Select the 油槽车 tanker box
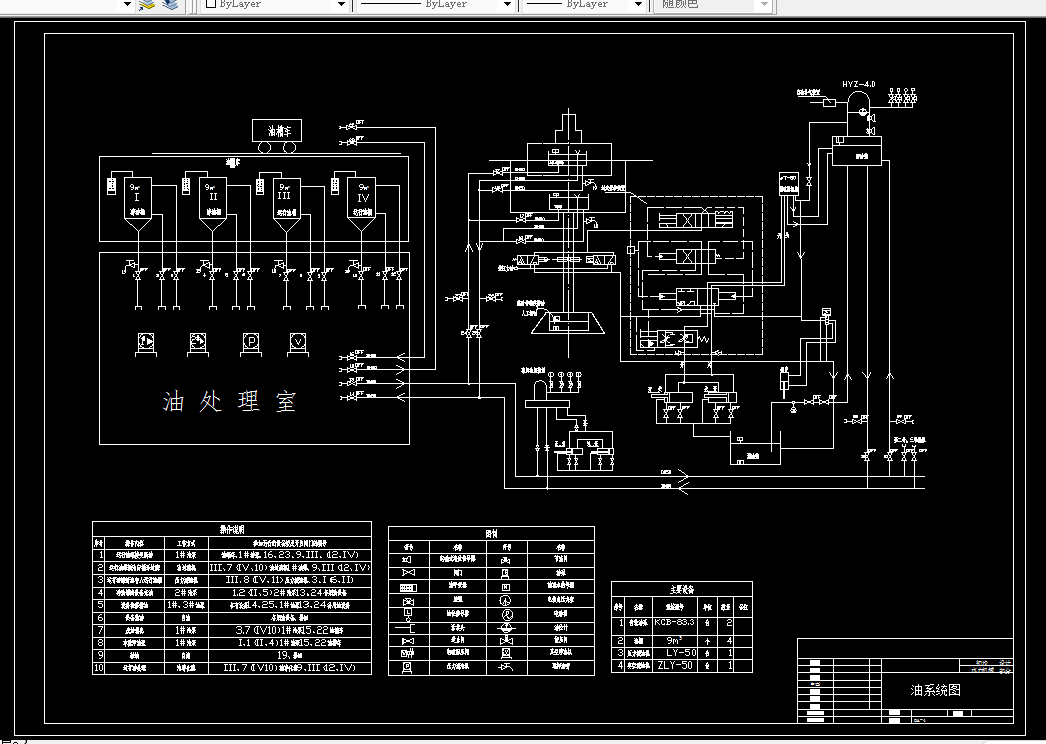This screenshot has height=744, width=1046. click(x=276, y=131)
